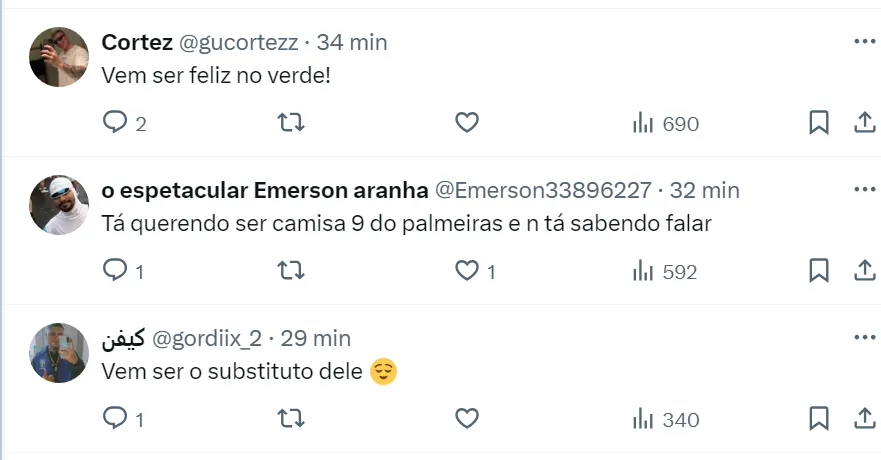881x460 pixels.
Task: Open o espetacular Emerson aranha's profile name
Action: coord(265,190)
